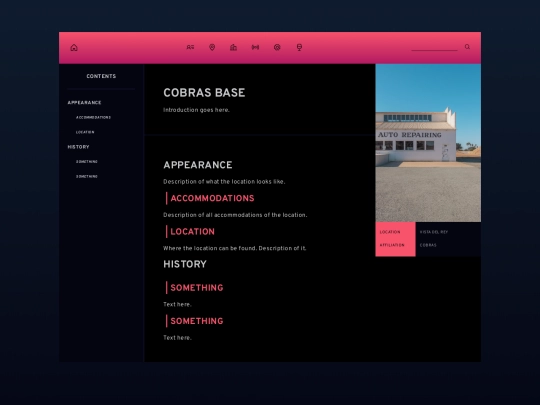The width and height of the screenshot is (540, 405).
Task: Click the History heading in article
Action: 185,264
